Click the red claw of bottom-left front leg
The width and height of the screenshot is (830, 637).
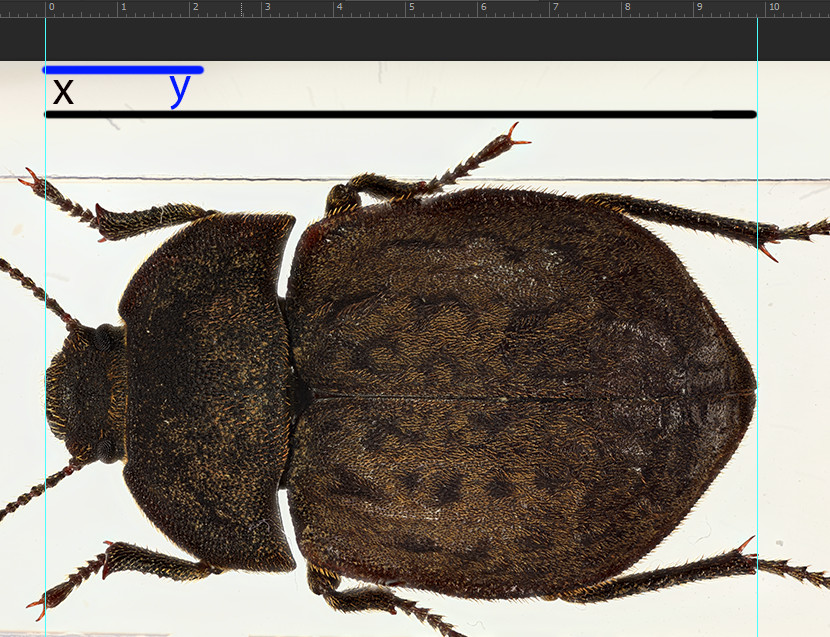click(x=37, y=605)
